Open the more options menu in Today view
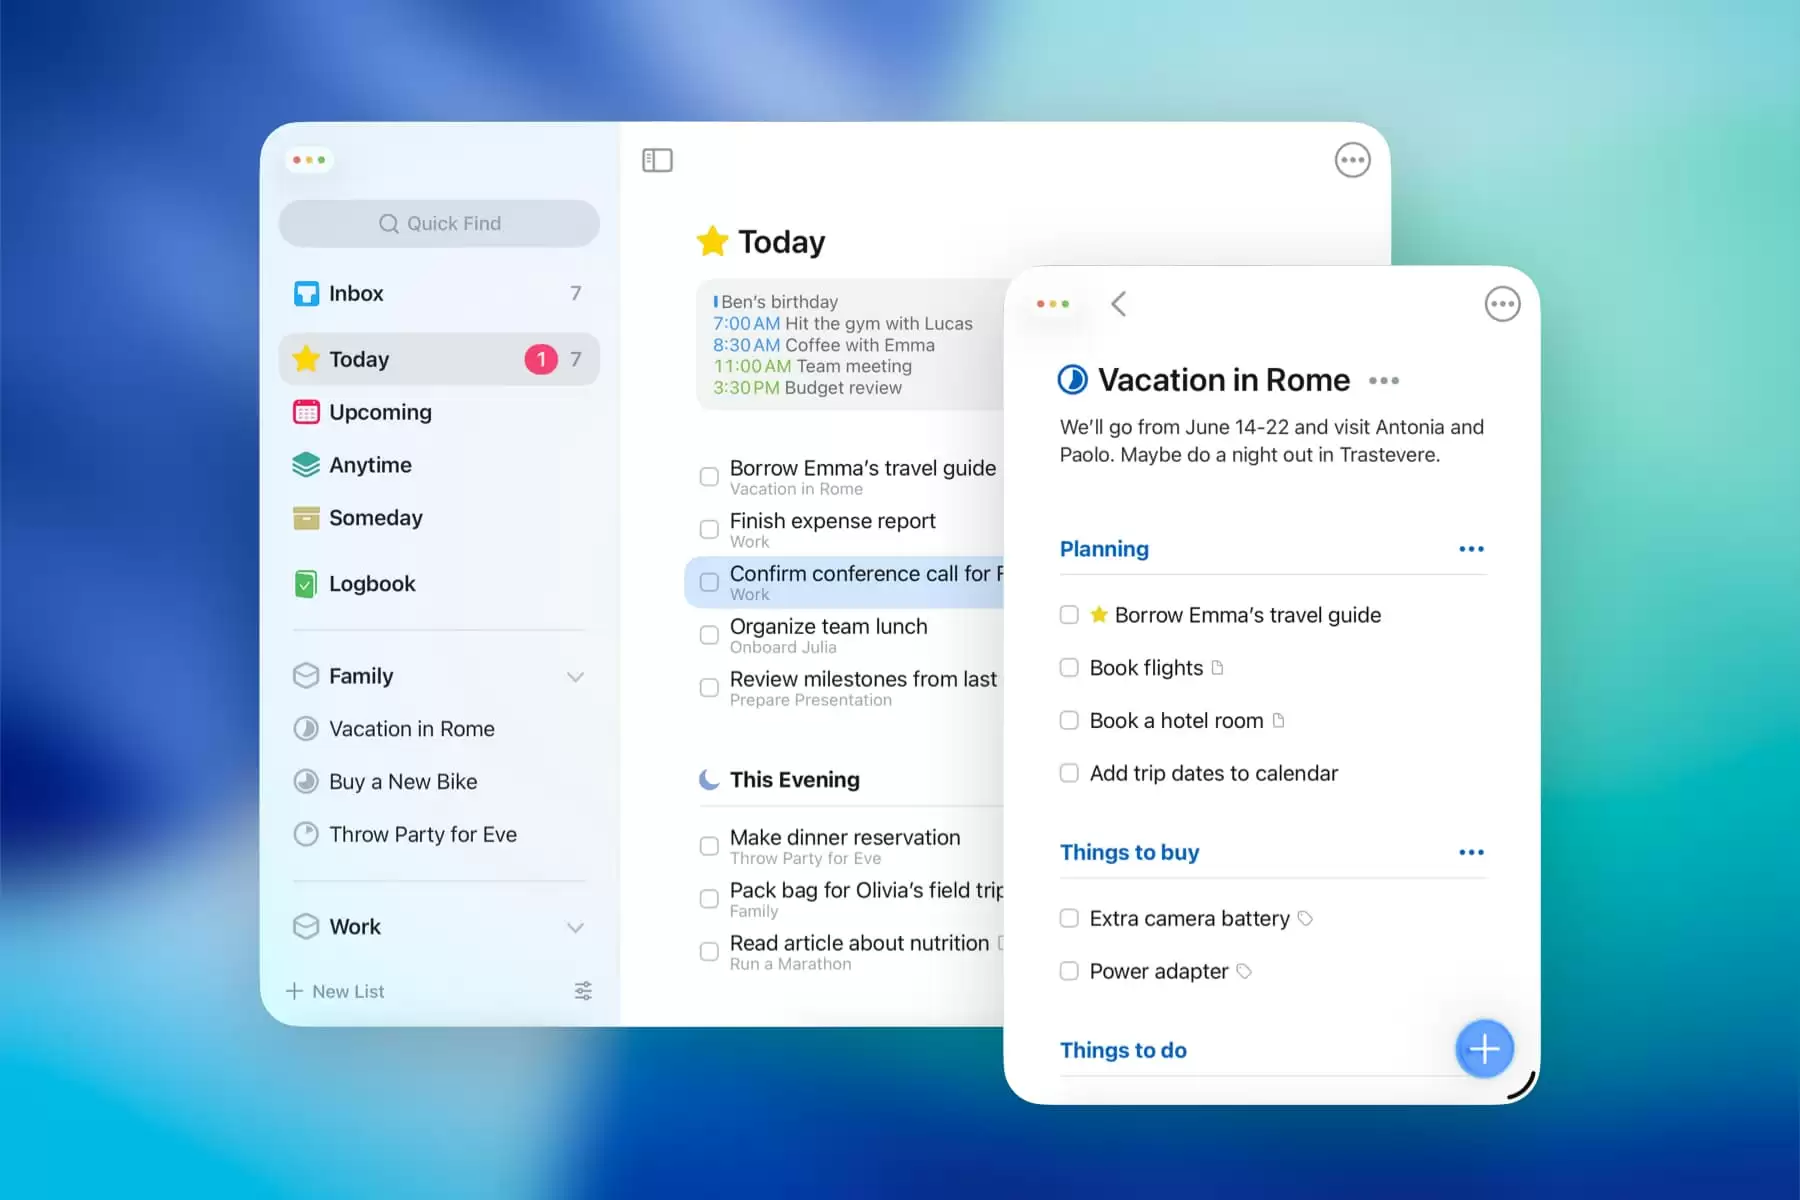Screen dimensions: 1800x1200 click(1352, 160)
